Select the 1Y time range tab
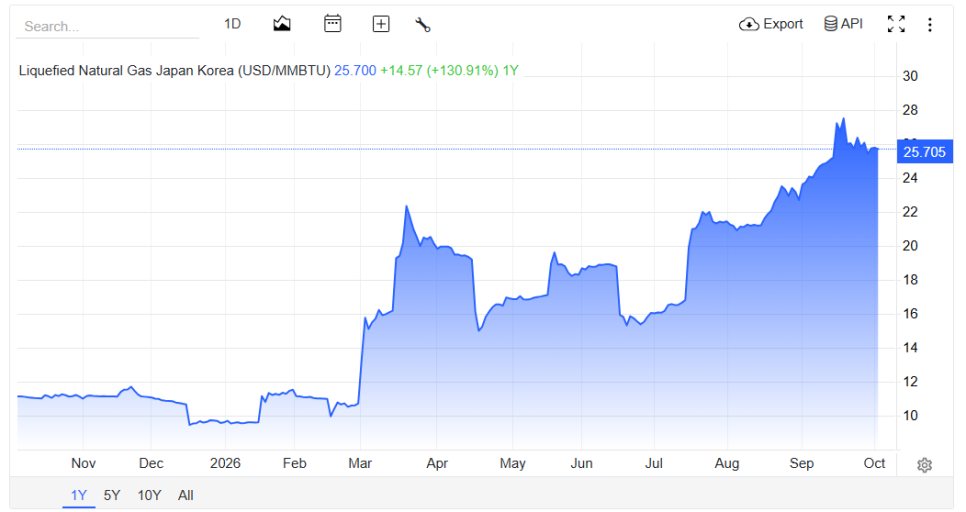The image size is (966, 512). coord(79,495)
